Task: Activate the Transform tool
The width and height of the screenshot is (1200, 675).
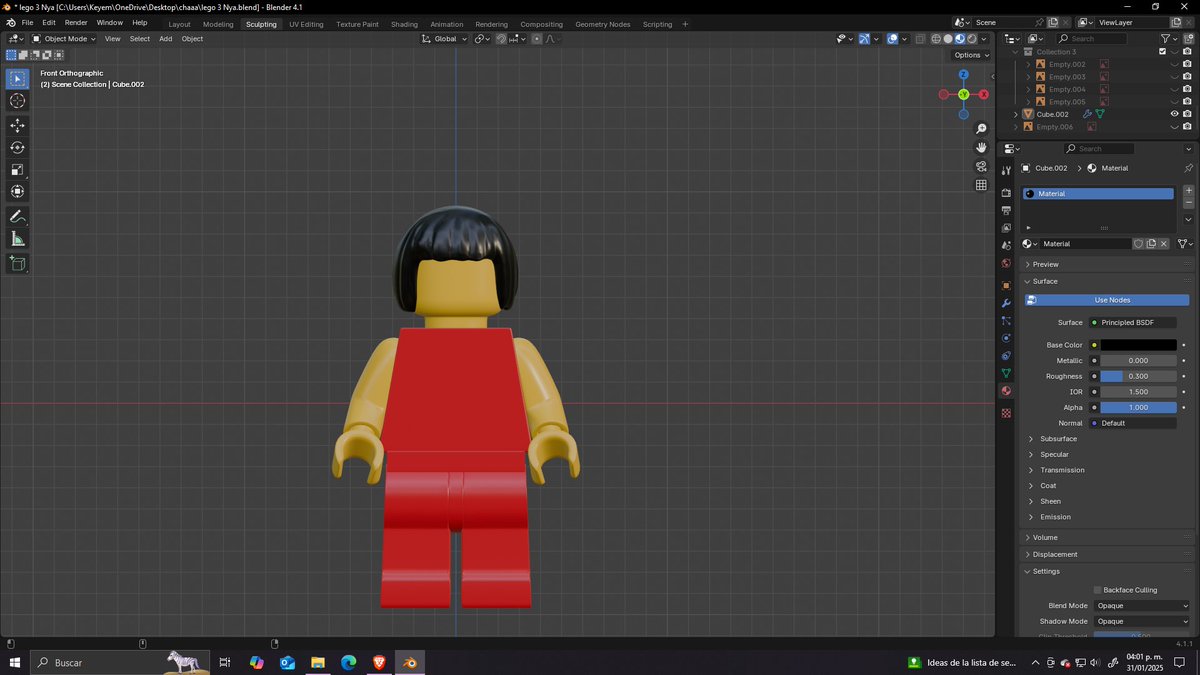Action: coord(17,191)
